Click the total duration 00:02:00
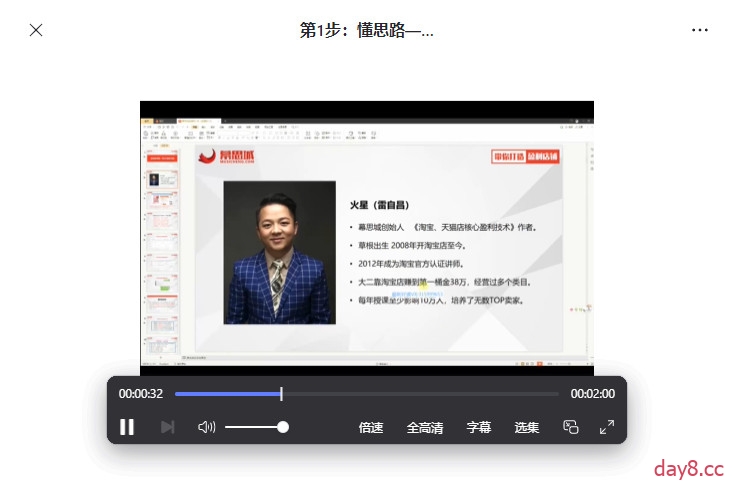The height and width of the screenshot is (484, 734). tap(592, 394)
